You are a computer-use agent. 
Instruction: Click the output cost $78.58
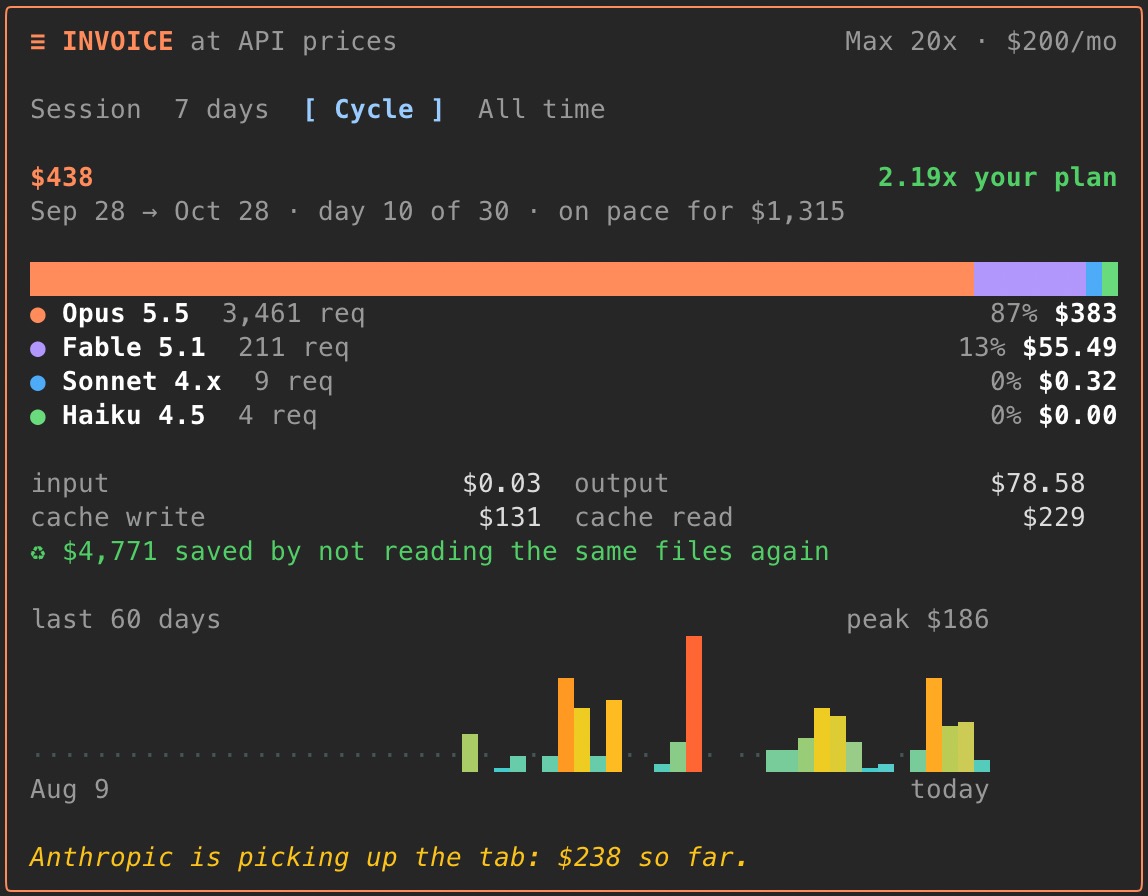1037,483
